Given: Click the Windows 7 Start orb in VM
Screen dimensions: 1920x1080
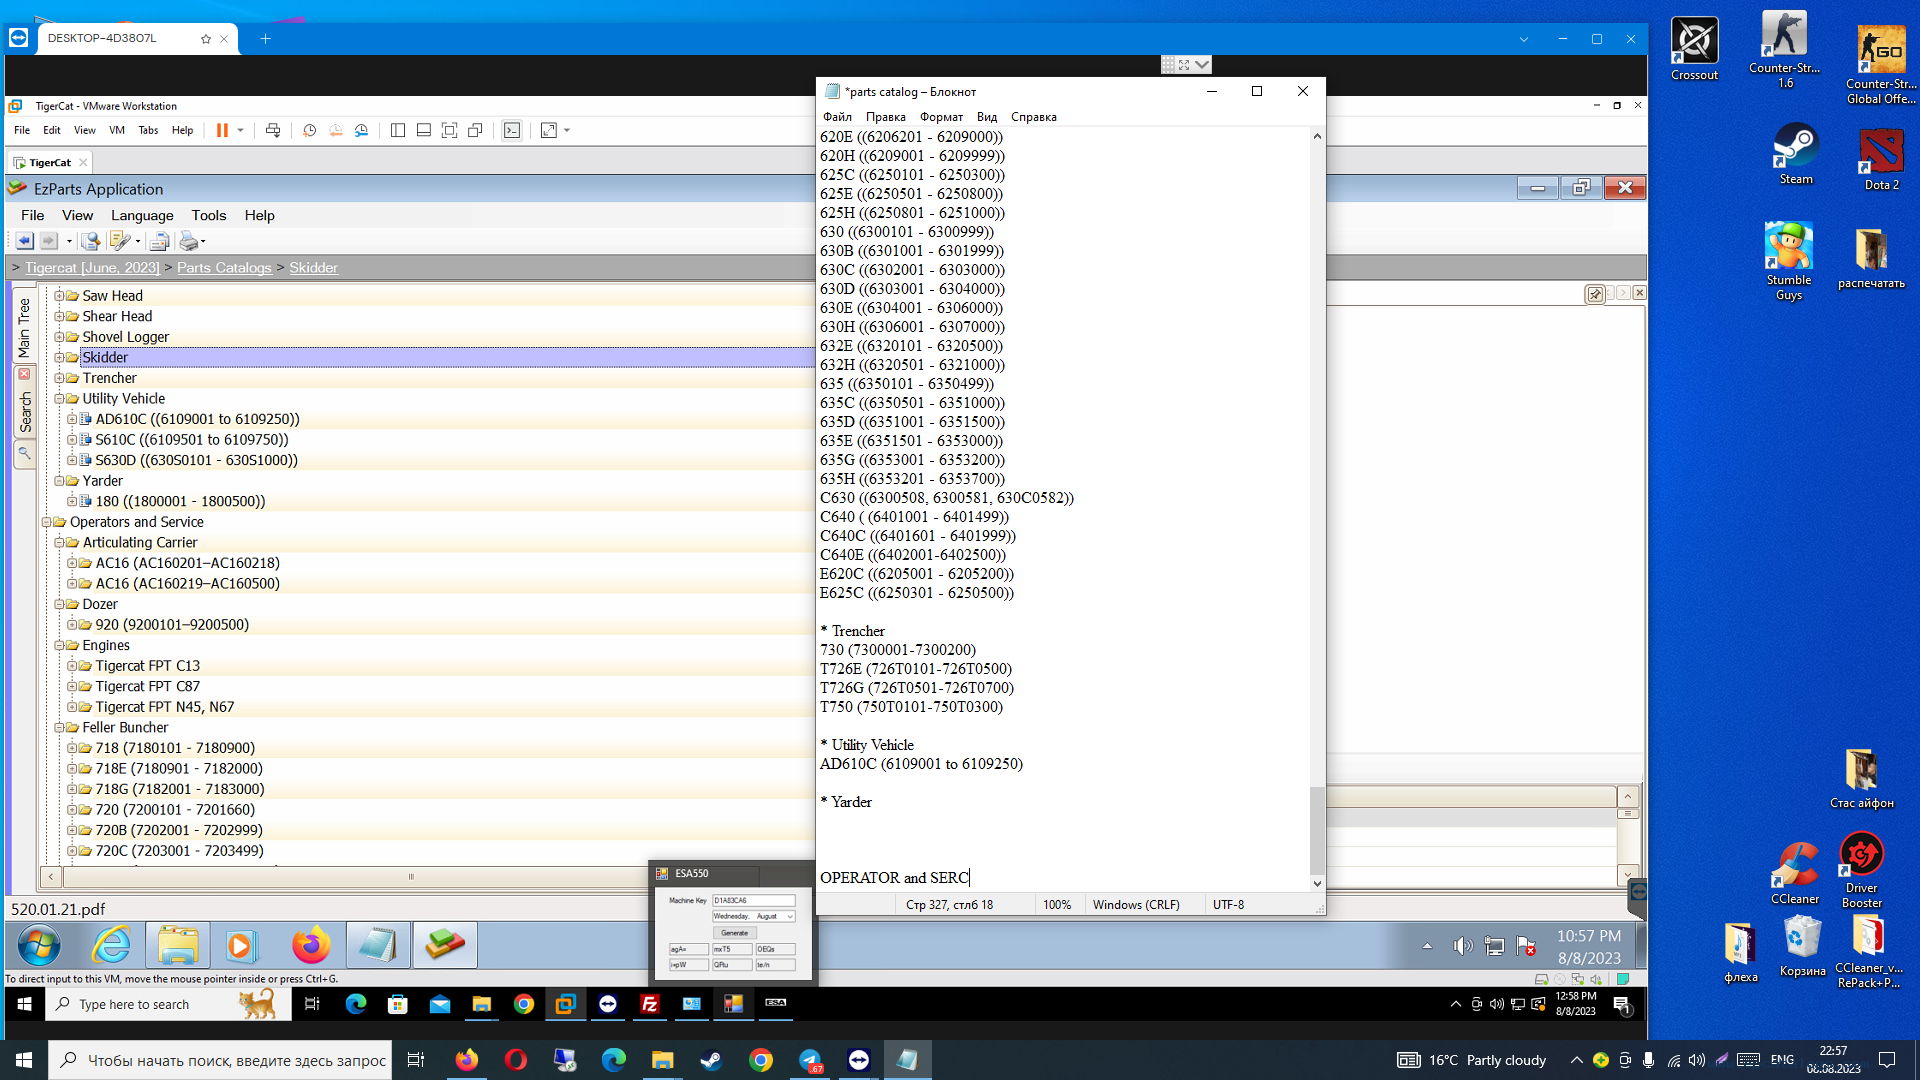Looking at the screenshot, I should point(39,945).
